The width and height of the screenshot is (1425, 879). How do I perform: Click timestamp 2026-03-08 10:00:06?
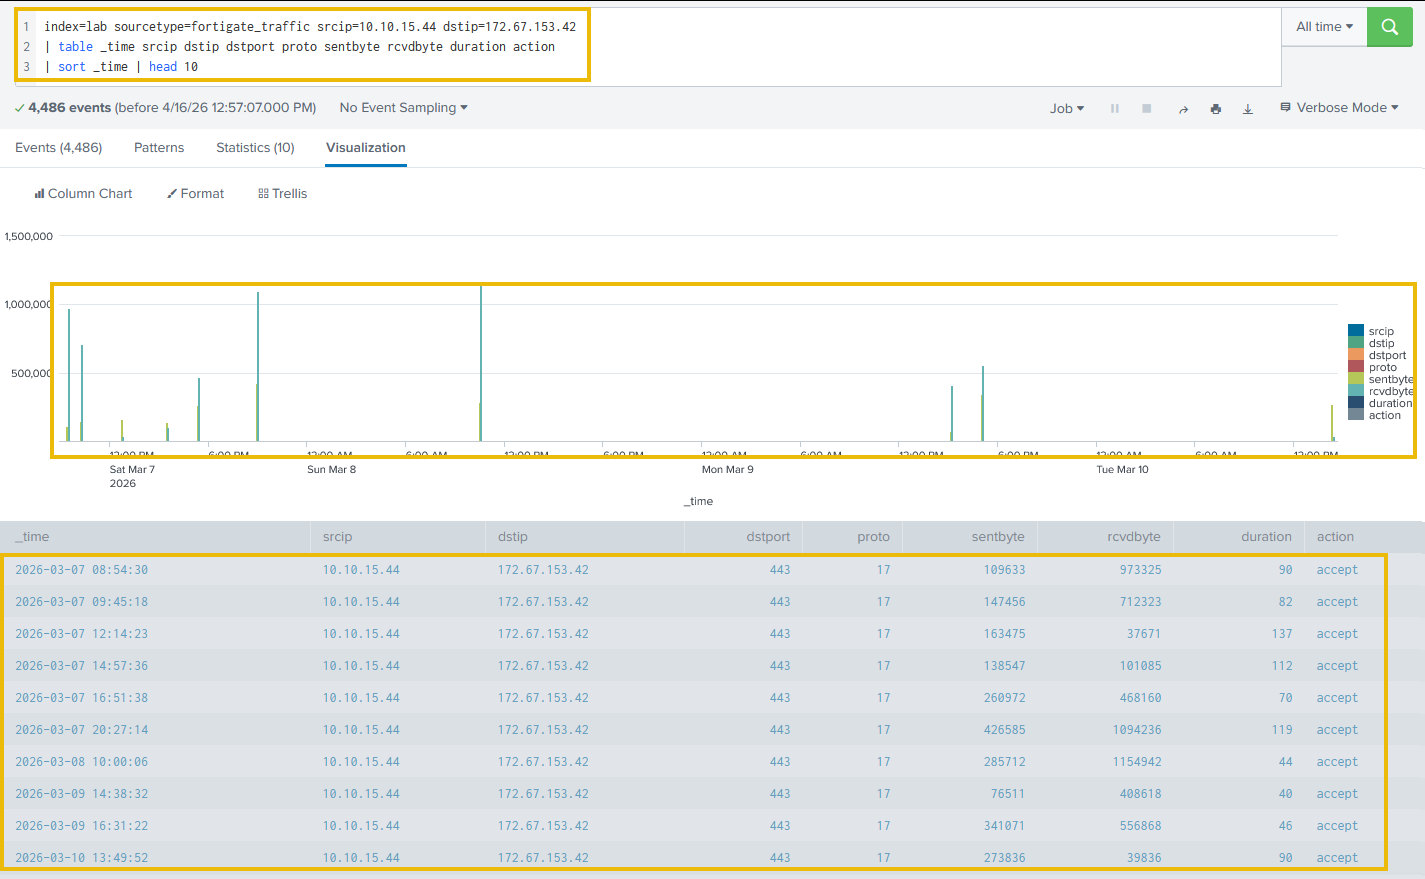click(81, 762)
